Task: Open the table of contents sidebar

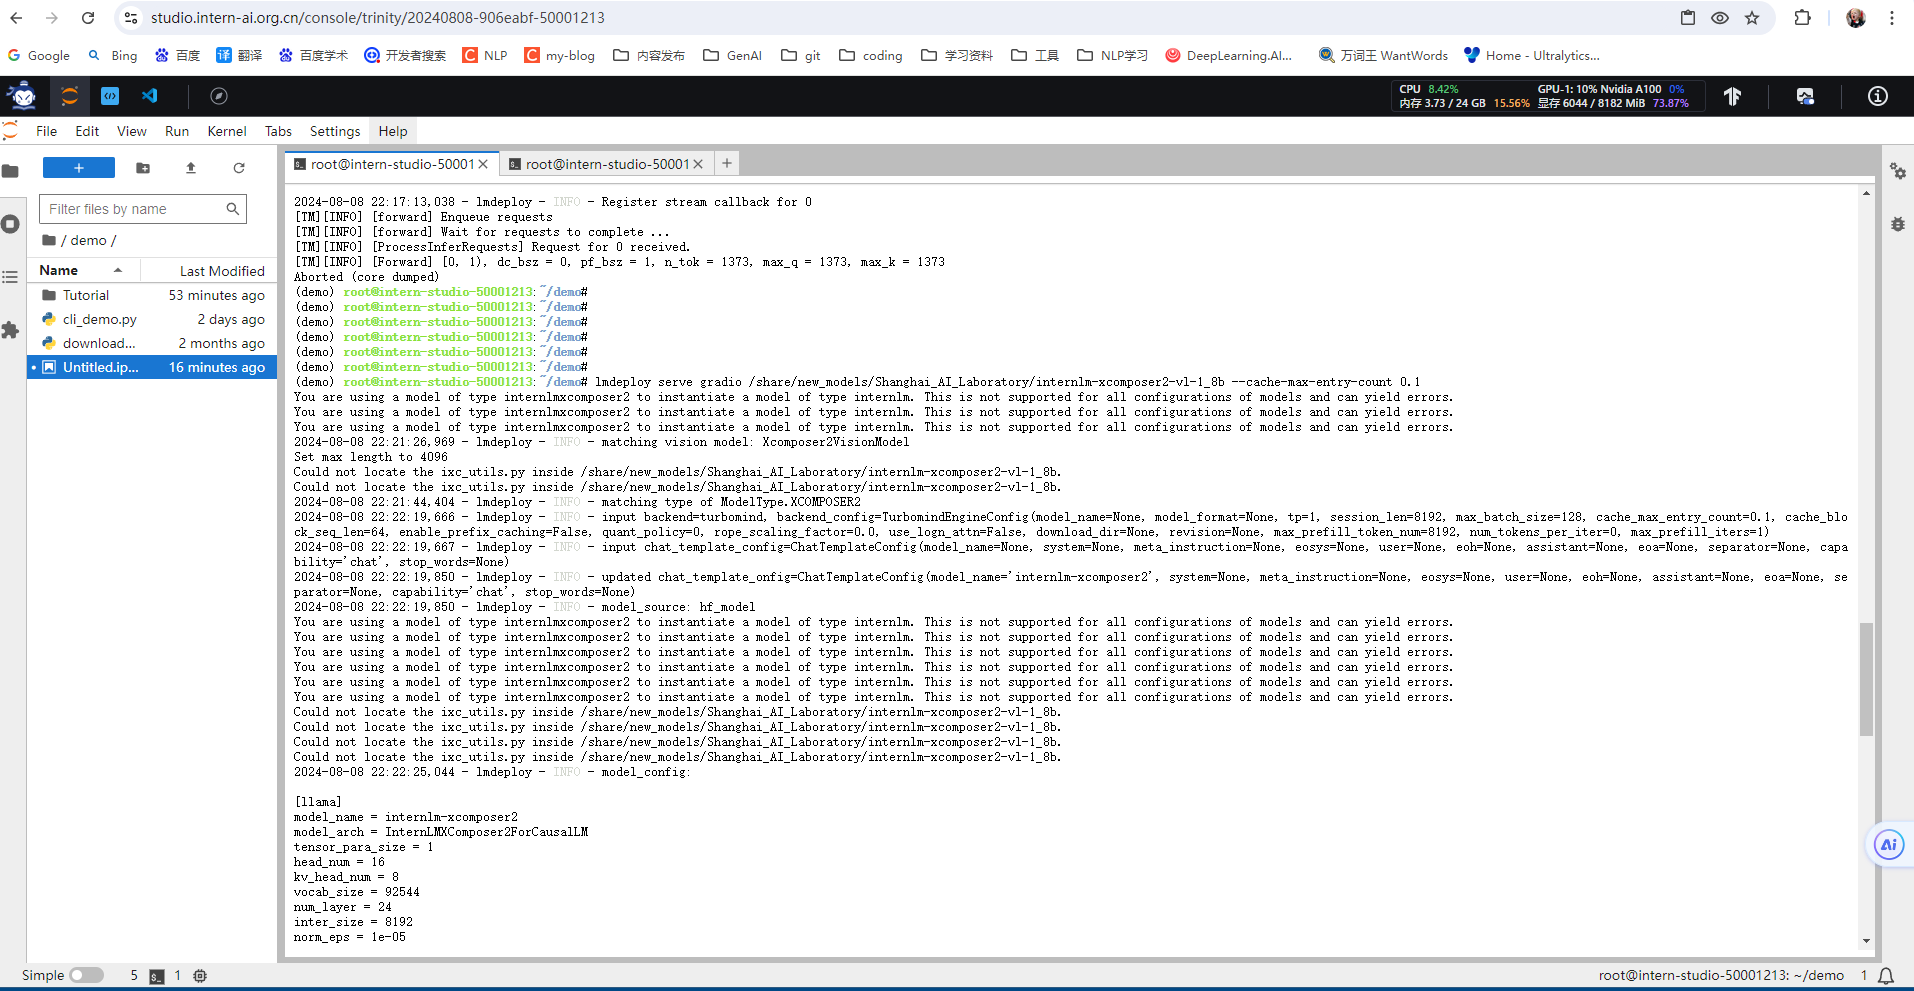Action: click(x=11, y=277)
